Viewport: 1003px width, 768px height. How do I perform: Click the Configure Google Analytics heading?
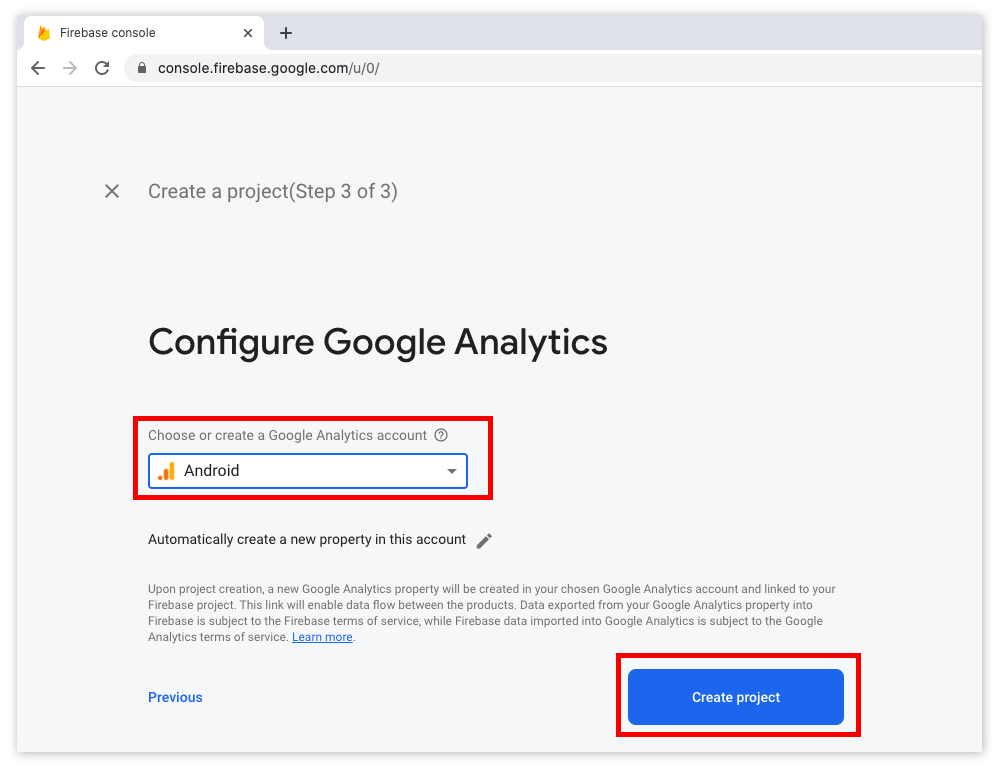(378, 342)
